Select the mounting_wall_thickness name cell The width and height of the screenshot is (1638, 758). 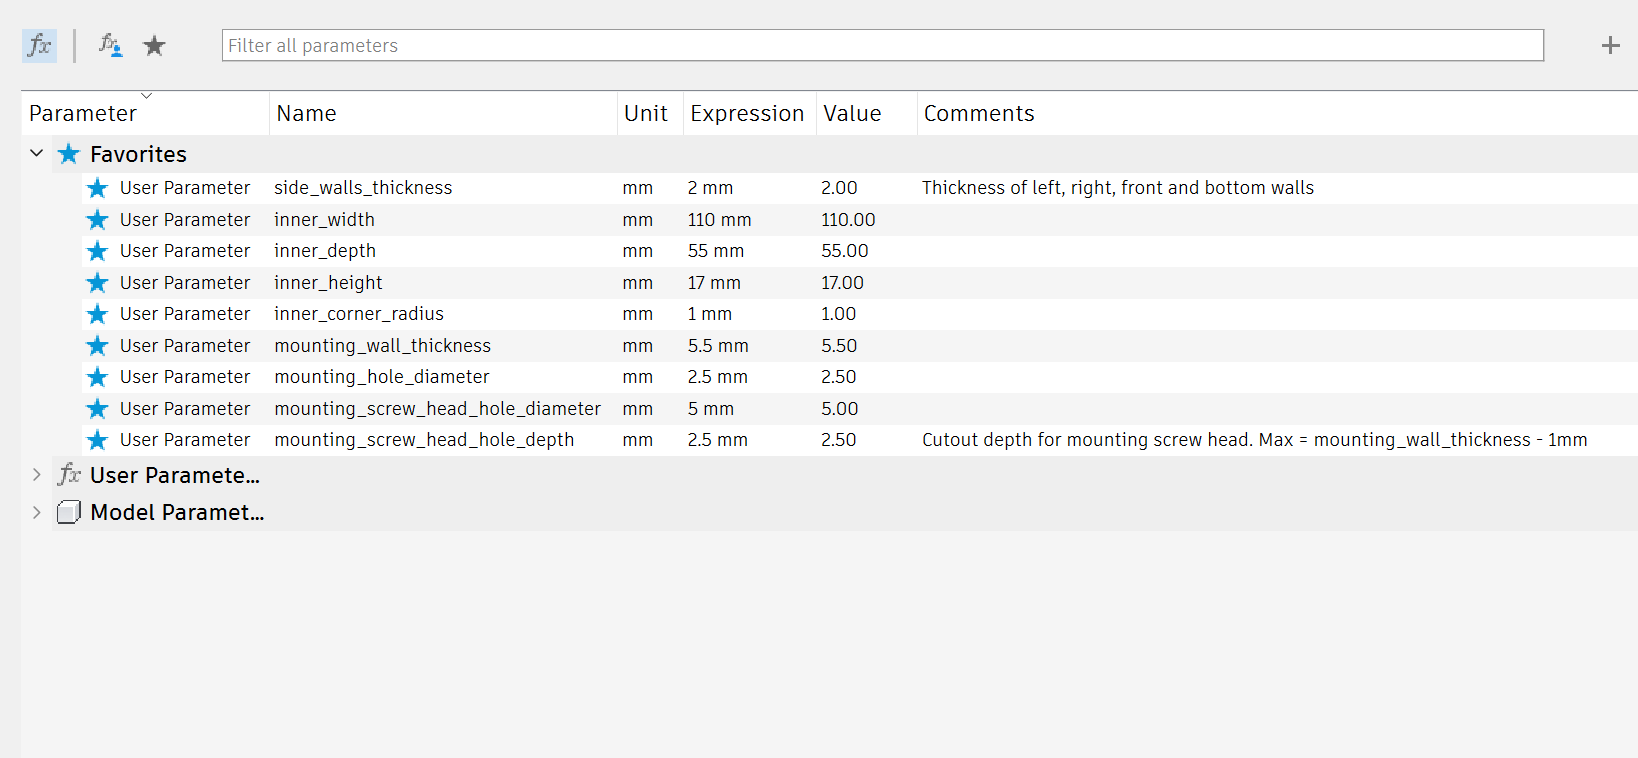click(382, 345)
